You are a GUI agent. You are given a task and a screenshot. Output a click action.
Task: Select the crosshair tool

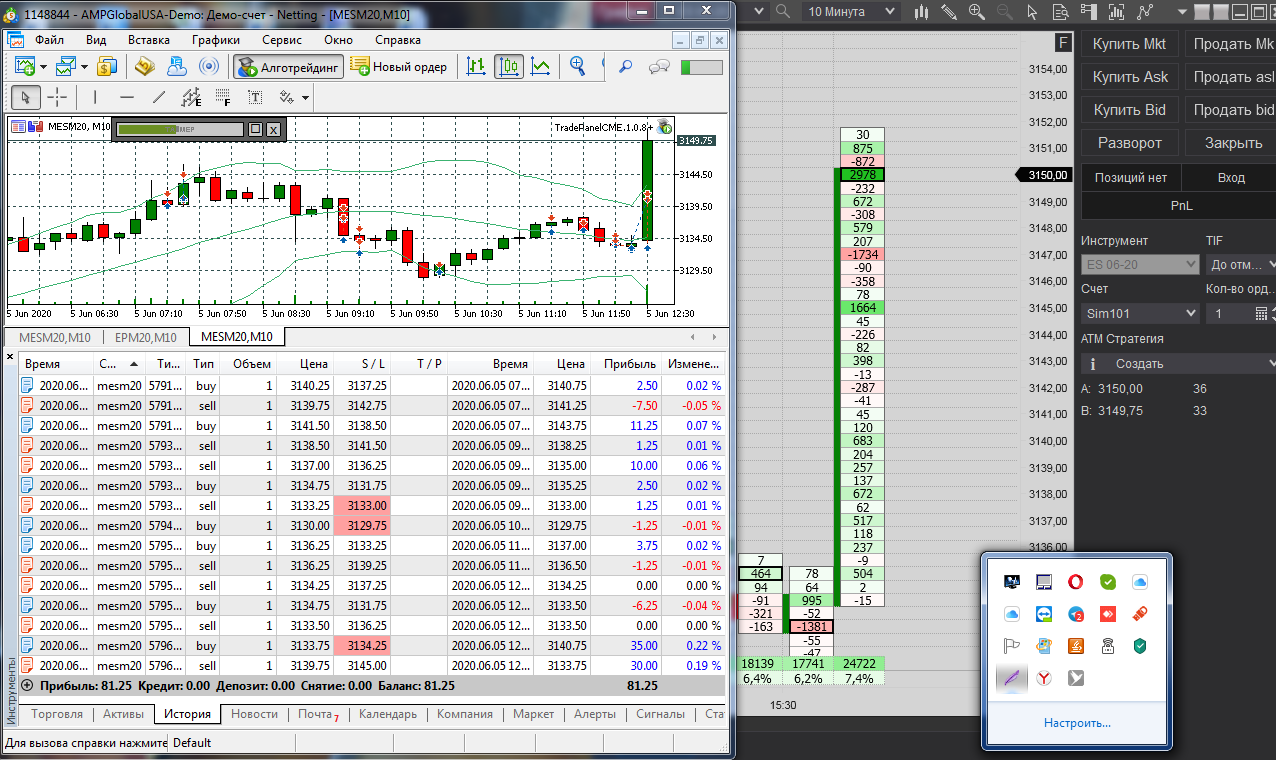pyautogui.click(x=57, y=97)
